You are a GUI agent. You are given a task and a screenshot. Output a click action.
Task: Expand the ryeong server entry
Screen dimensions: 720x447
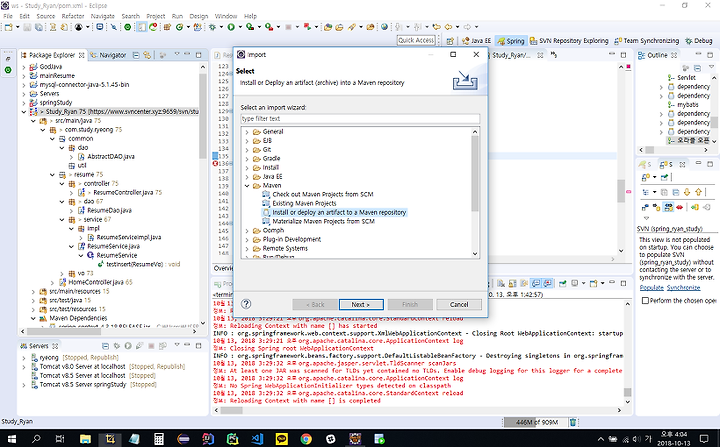(24, 358)
